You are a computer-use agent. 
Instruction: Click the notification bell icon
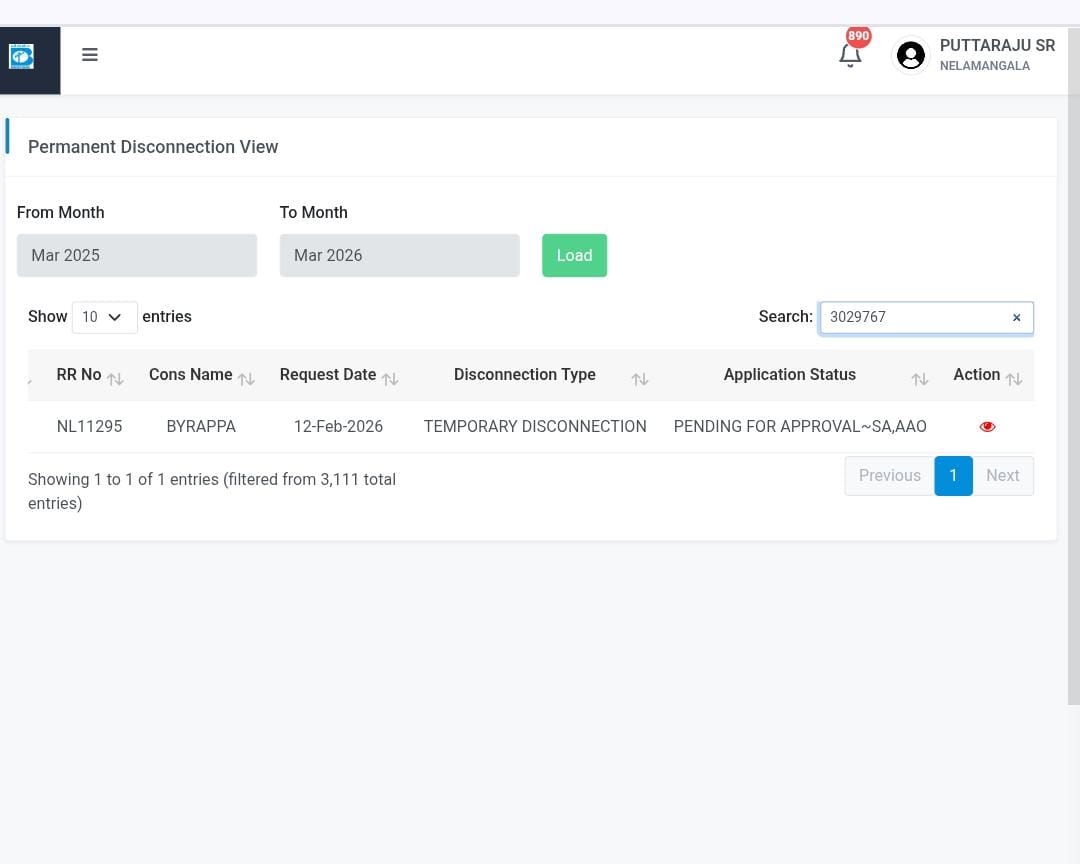(850, 56)
